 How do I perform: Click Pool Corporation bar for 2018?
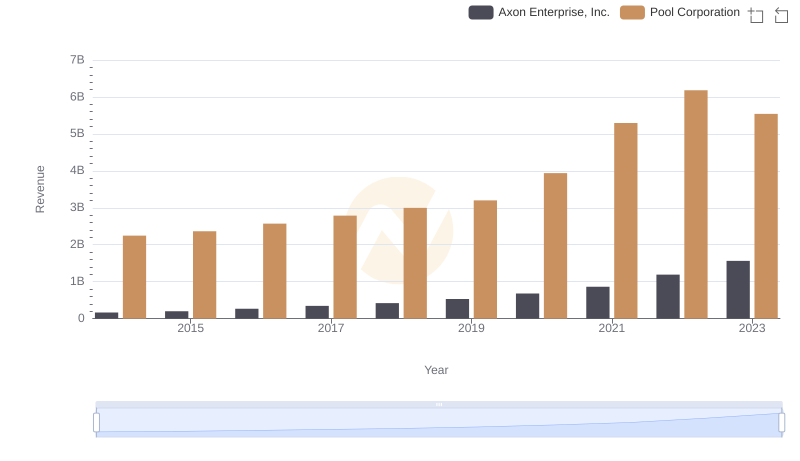point(415,263)
